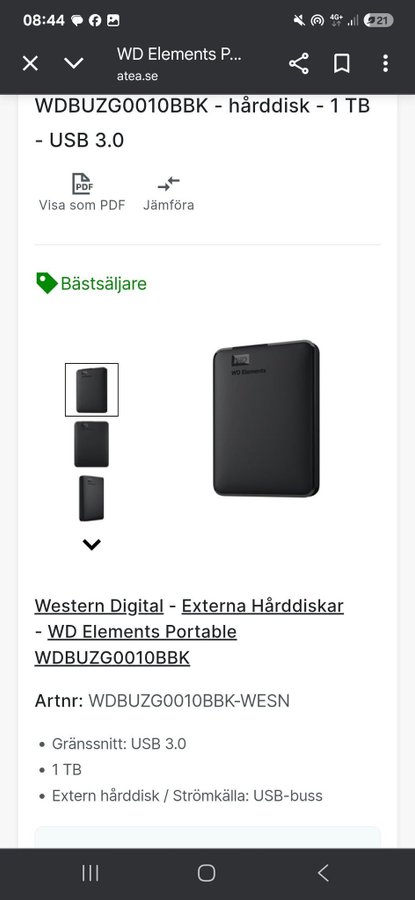Tap the green Bästsäljare tag
This screenshot has width=415, height=900.
point(91,283)
